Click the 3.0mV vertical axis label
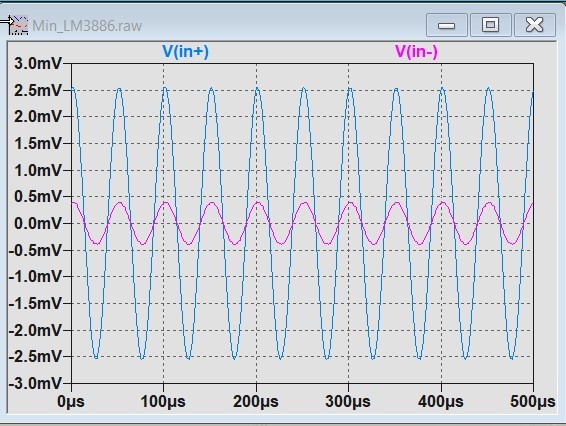This screenshot has width=566, height=426. [x=38, y=64]
